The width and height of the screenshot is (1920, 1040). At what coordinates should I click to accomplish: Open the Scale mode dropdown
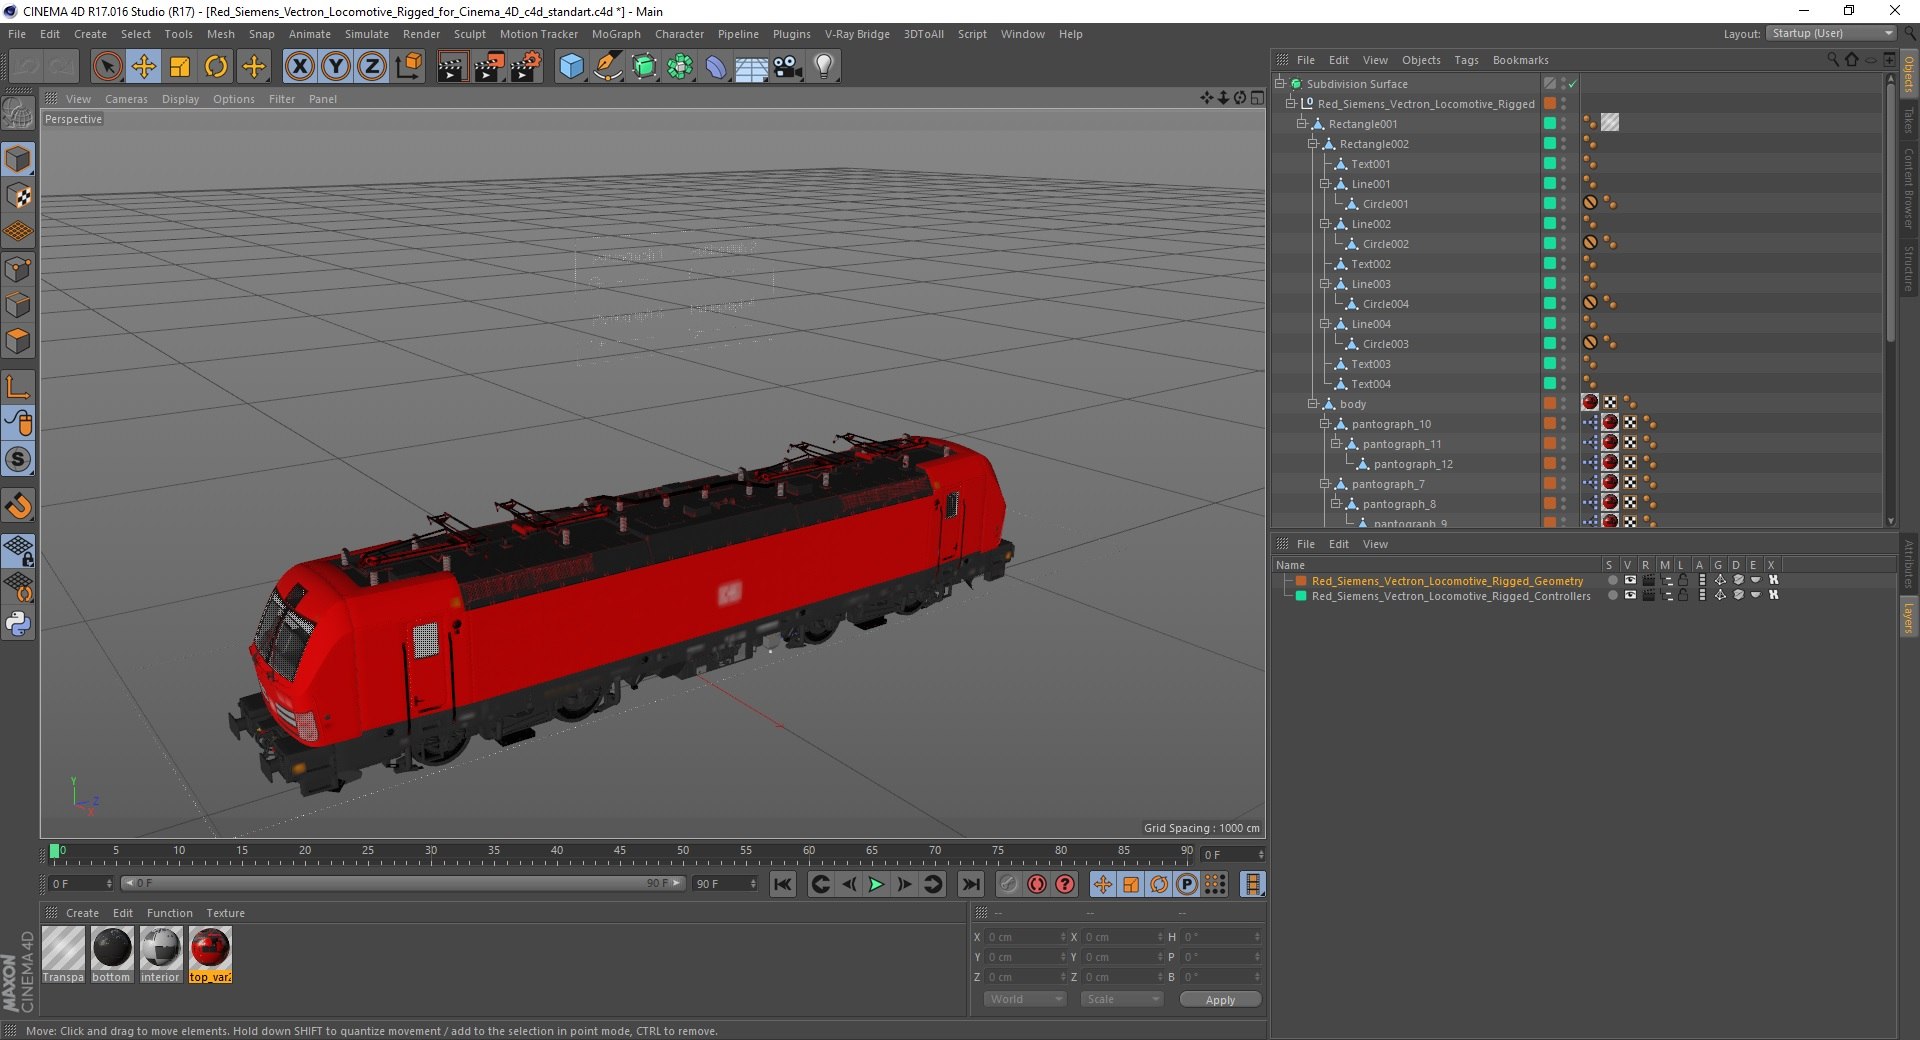(1122, 999)
